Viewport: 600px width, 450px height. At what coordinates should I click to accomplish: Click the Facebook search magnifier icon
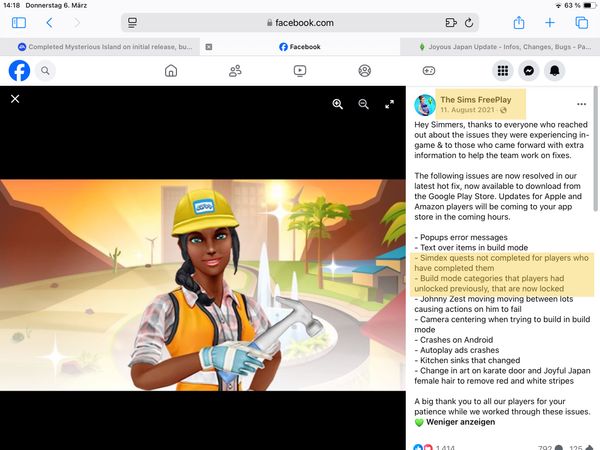point(45,70)
